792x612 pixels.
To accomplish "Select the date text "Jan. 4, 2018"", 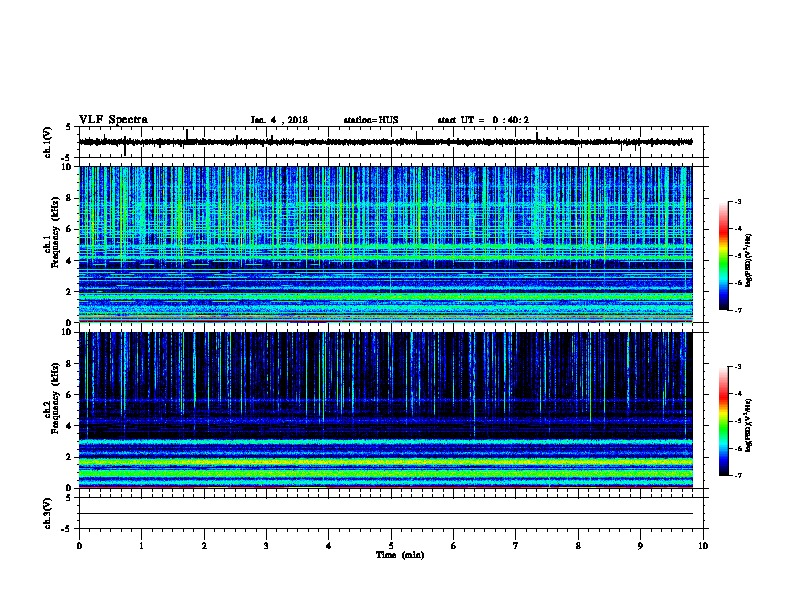I will point(279,120).
